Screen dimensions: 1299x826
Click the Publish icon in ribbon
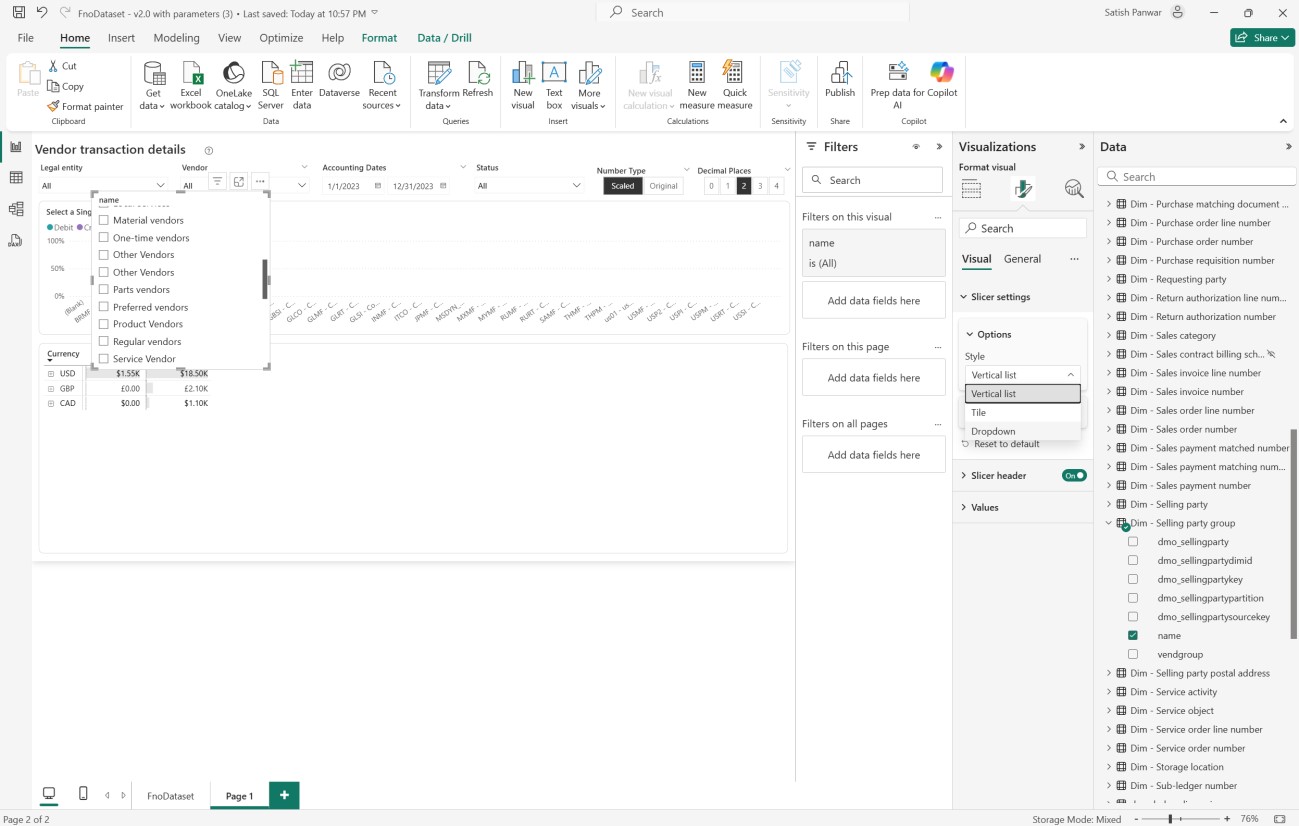coord(839,79)
